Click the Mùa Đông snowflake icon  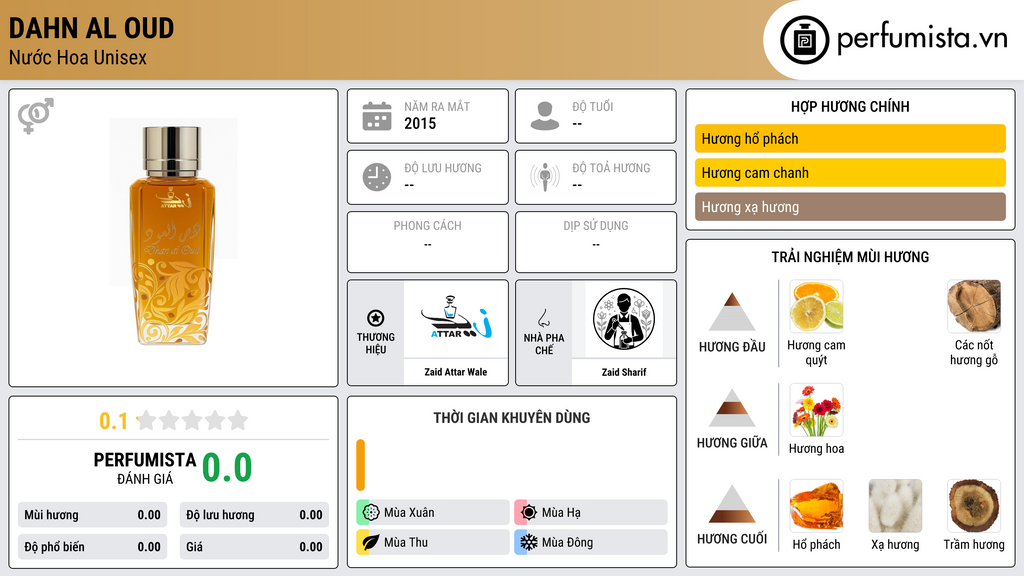pyautogui.click(x=529, y=542)
